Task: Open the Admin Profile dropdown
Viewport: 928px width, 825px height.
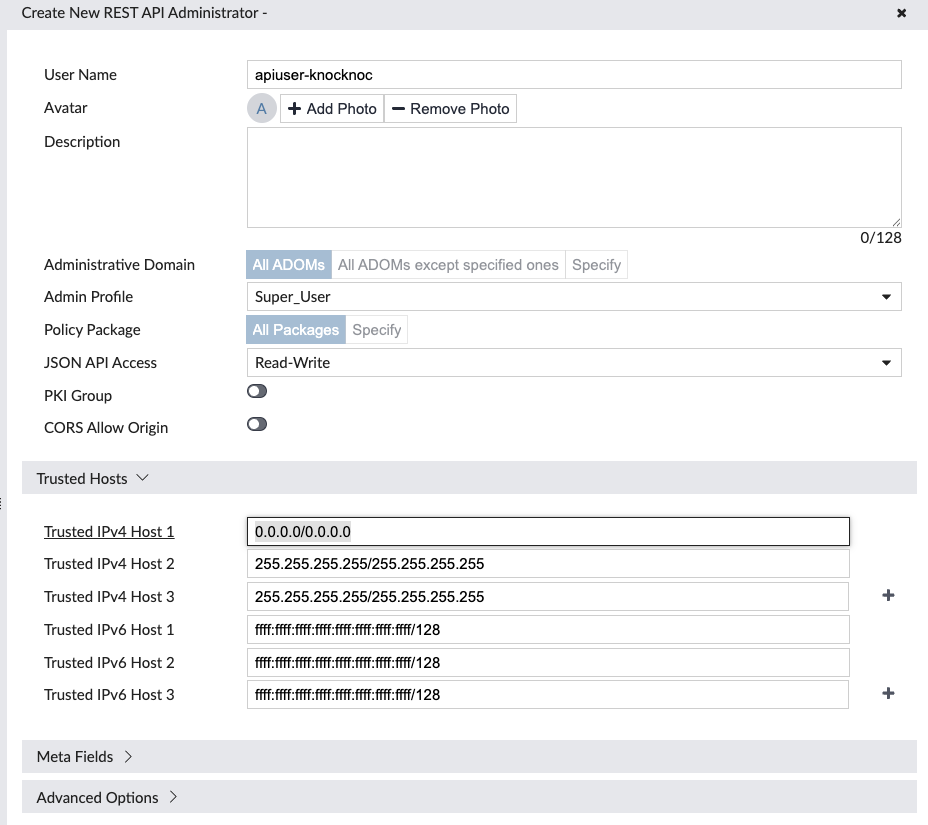Action: click(573, 297)
